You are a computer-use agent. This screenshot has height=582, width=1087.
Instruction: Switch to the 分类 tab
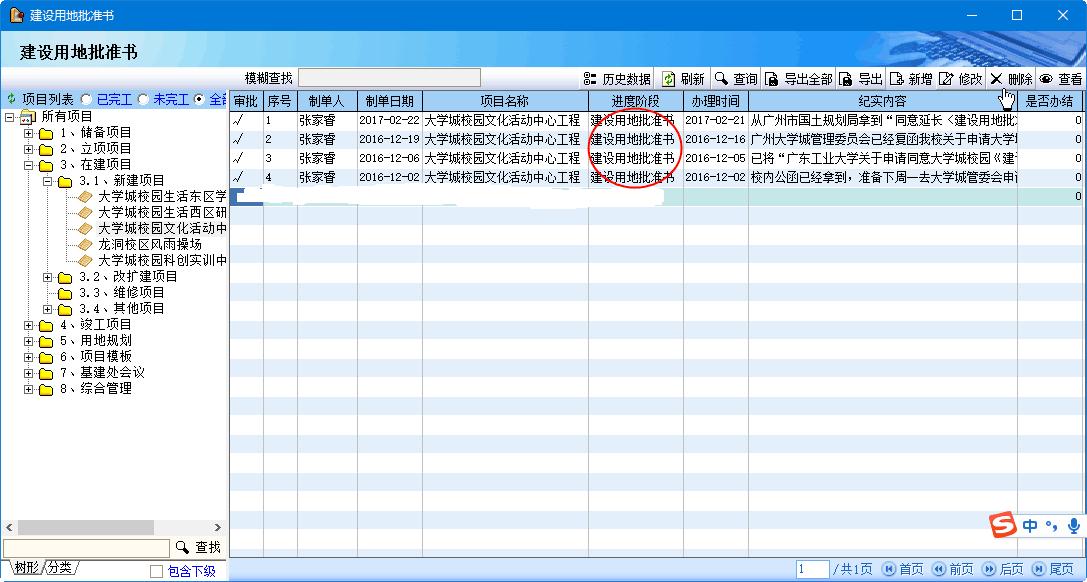point(60,568)
